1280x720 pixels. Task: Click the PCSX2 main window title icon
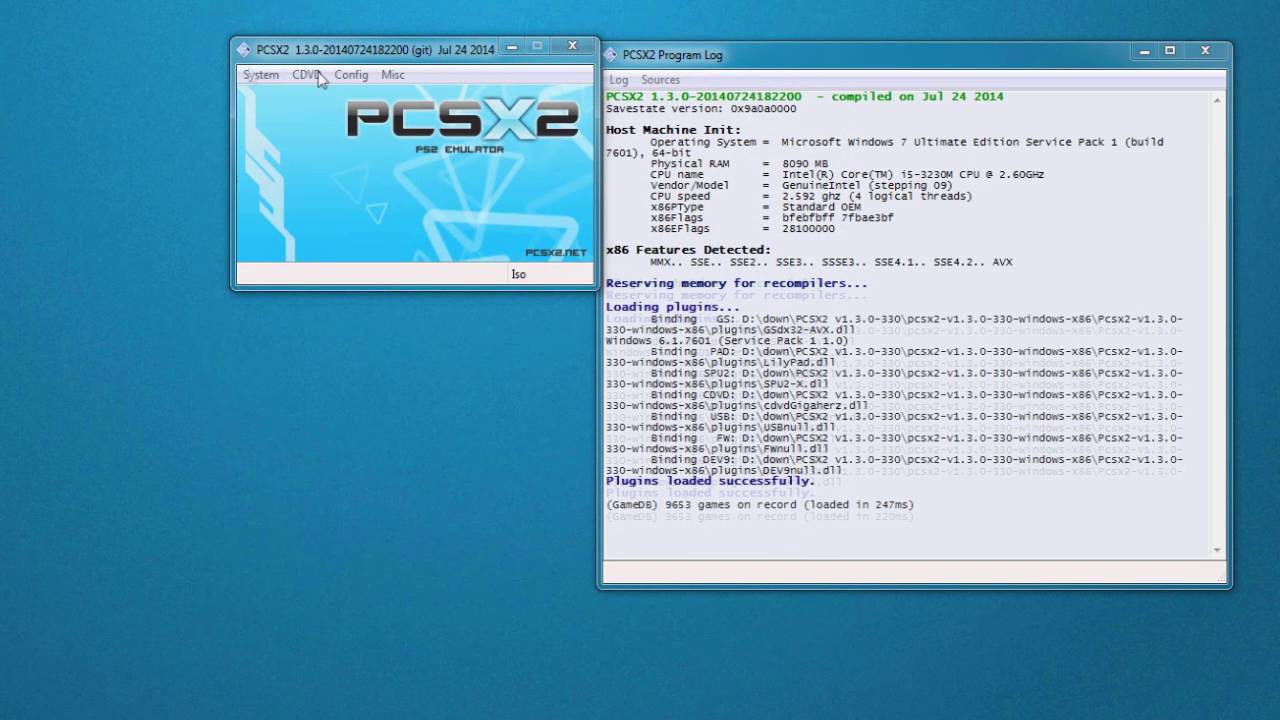pos(244,49)
